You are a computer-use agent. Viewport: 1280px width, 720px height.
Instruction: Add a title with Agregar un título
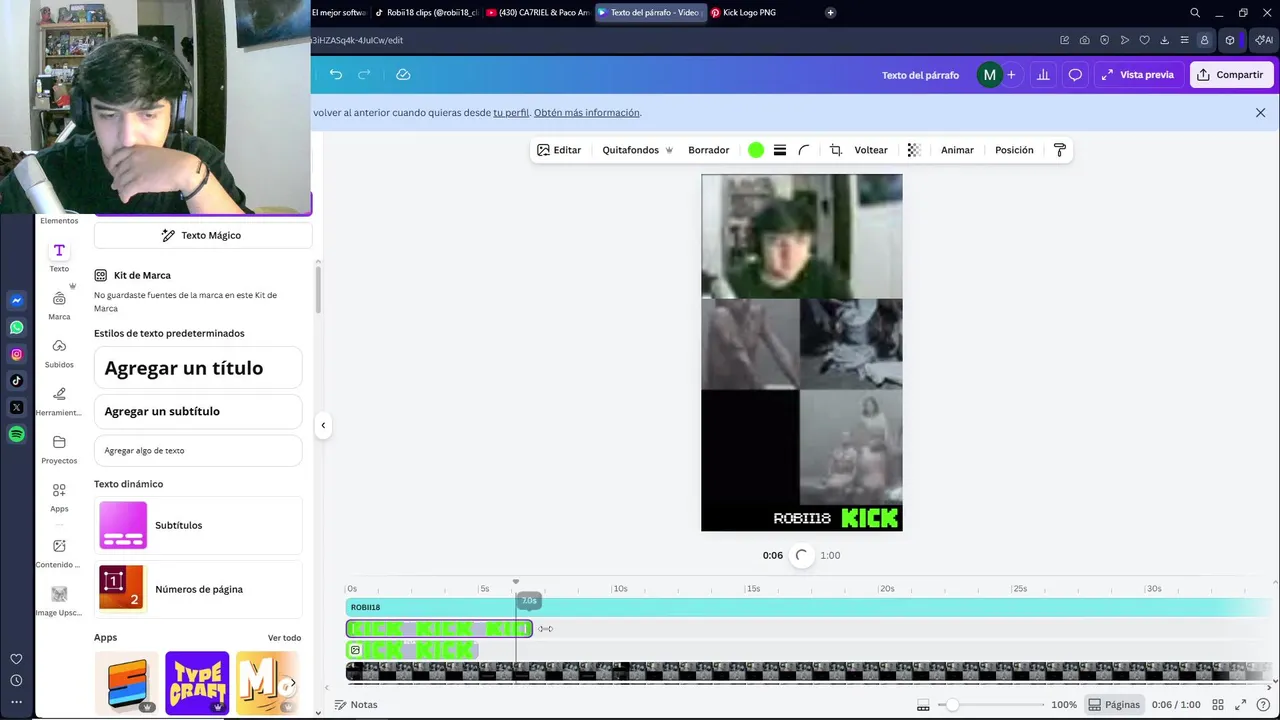coord(198,368)
